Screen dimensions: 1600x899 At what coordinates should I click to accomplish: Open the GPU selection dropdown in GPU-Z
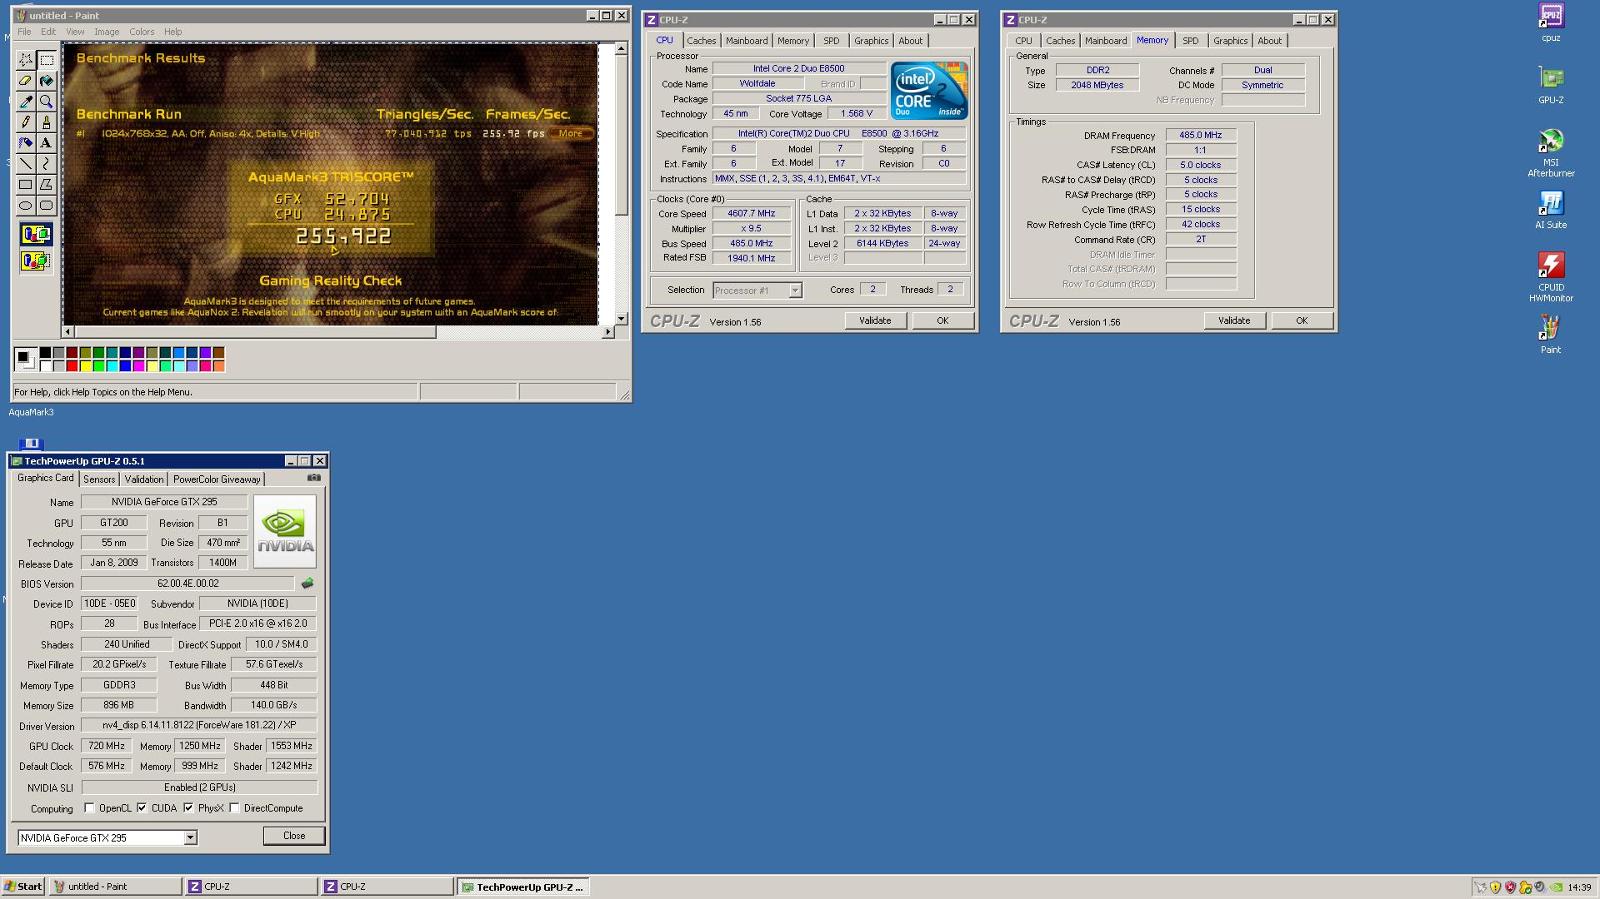pyautogui.click(x=190, y=838)
